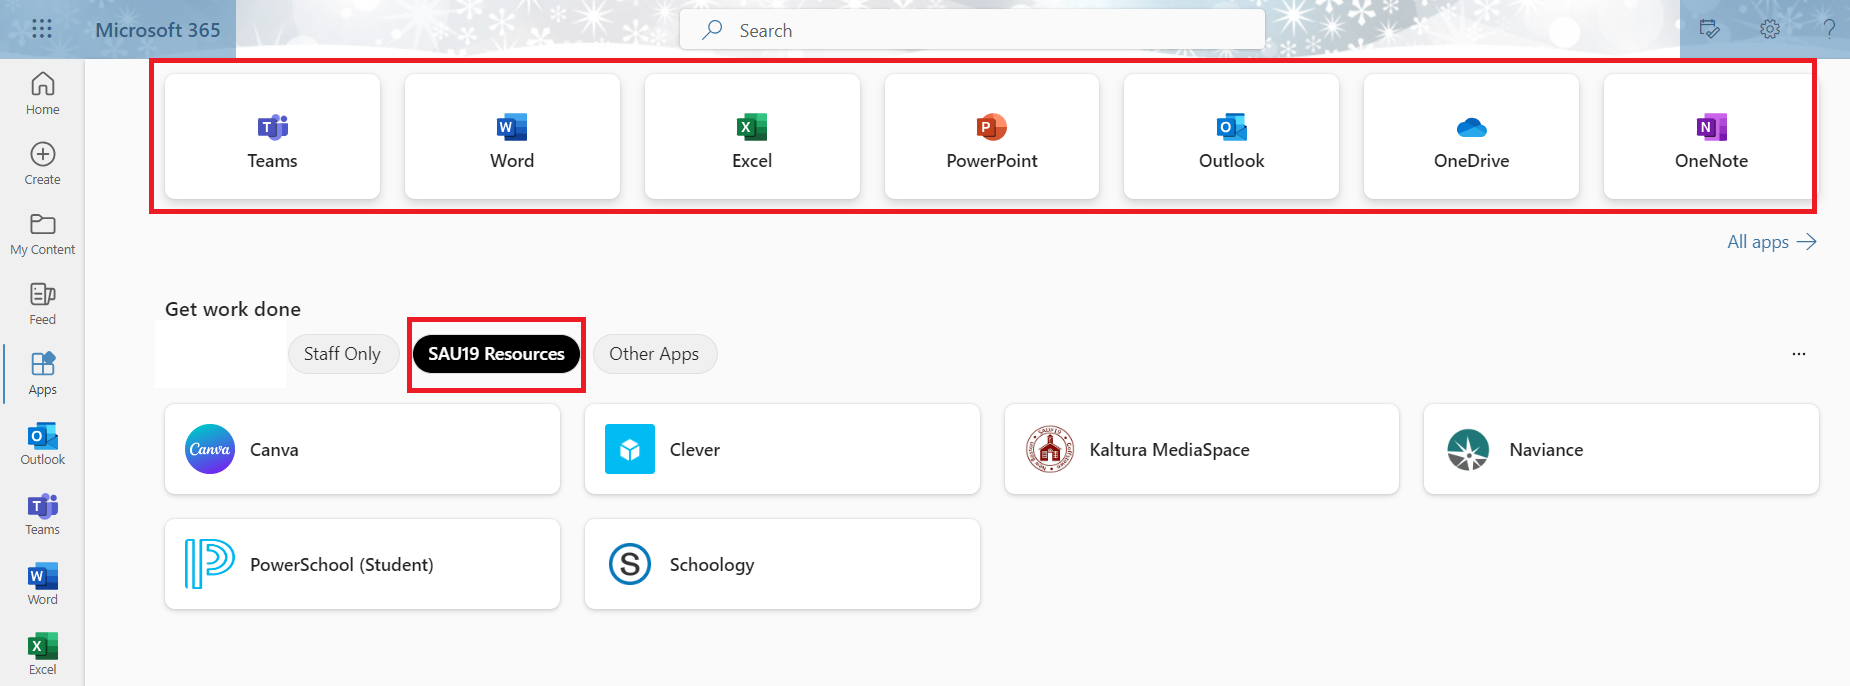The image size is (1850, 686).
Task: Open the three-dot more options menu
Action: point(1799,354)
